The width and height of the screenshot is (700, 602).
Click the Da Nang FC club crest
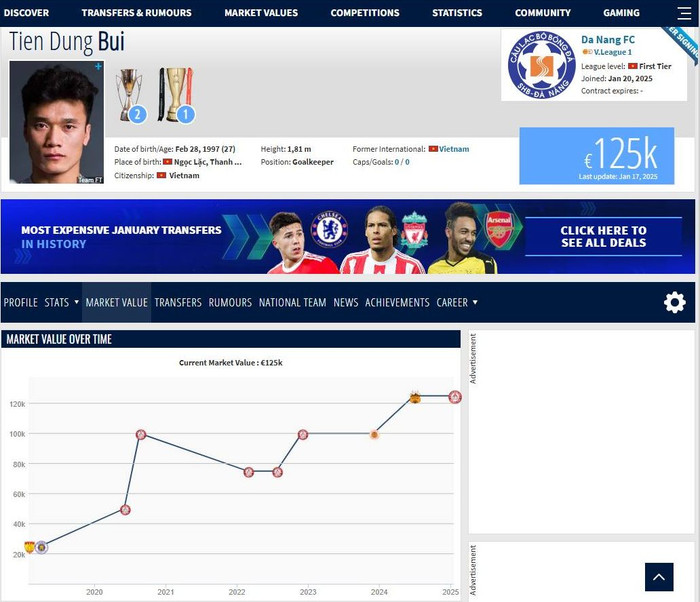[542, 65]
